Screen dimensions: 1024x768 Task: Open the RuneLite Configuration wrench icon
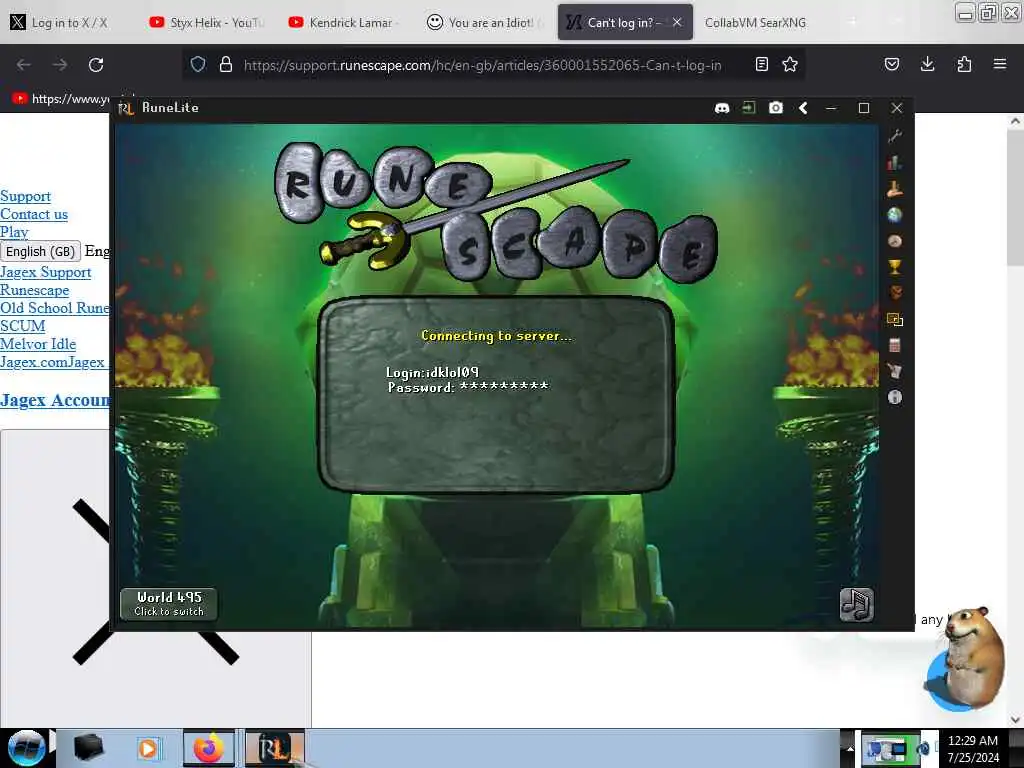(x=895, y=136)
